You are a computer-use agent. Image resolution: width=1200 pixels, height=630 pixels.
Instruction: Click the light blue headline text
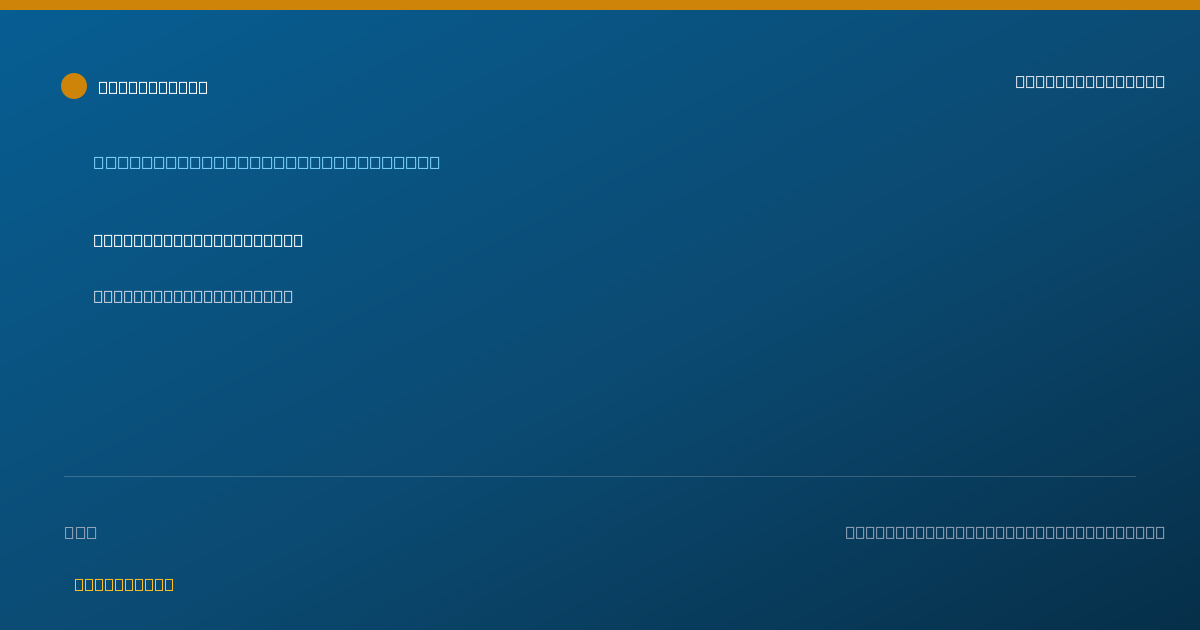[267, 162]
